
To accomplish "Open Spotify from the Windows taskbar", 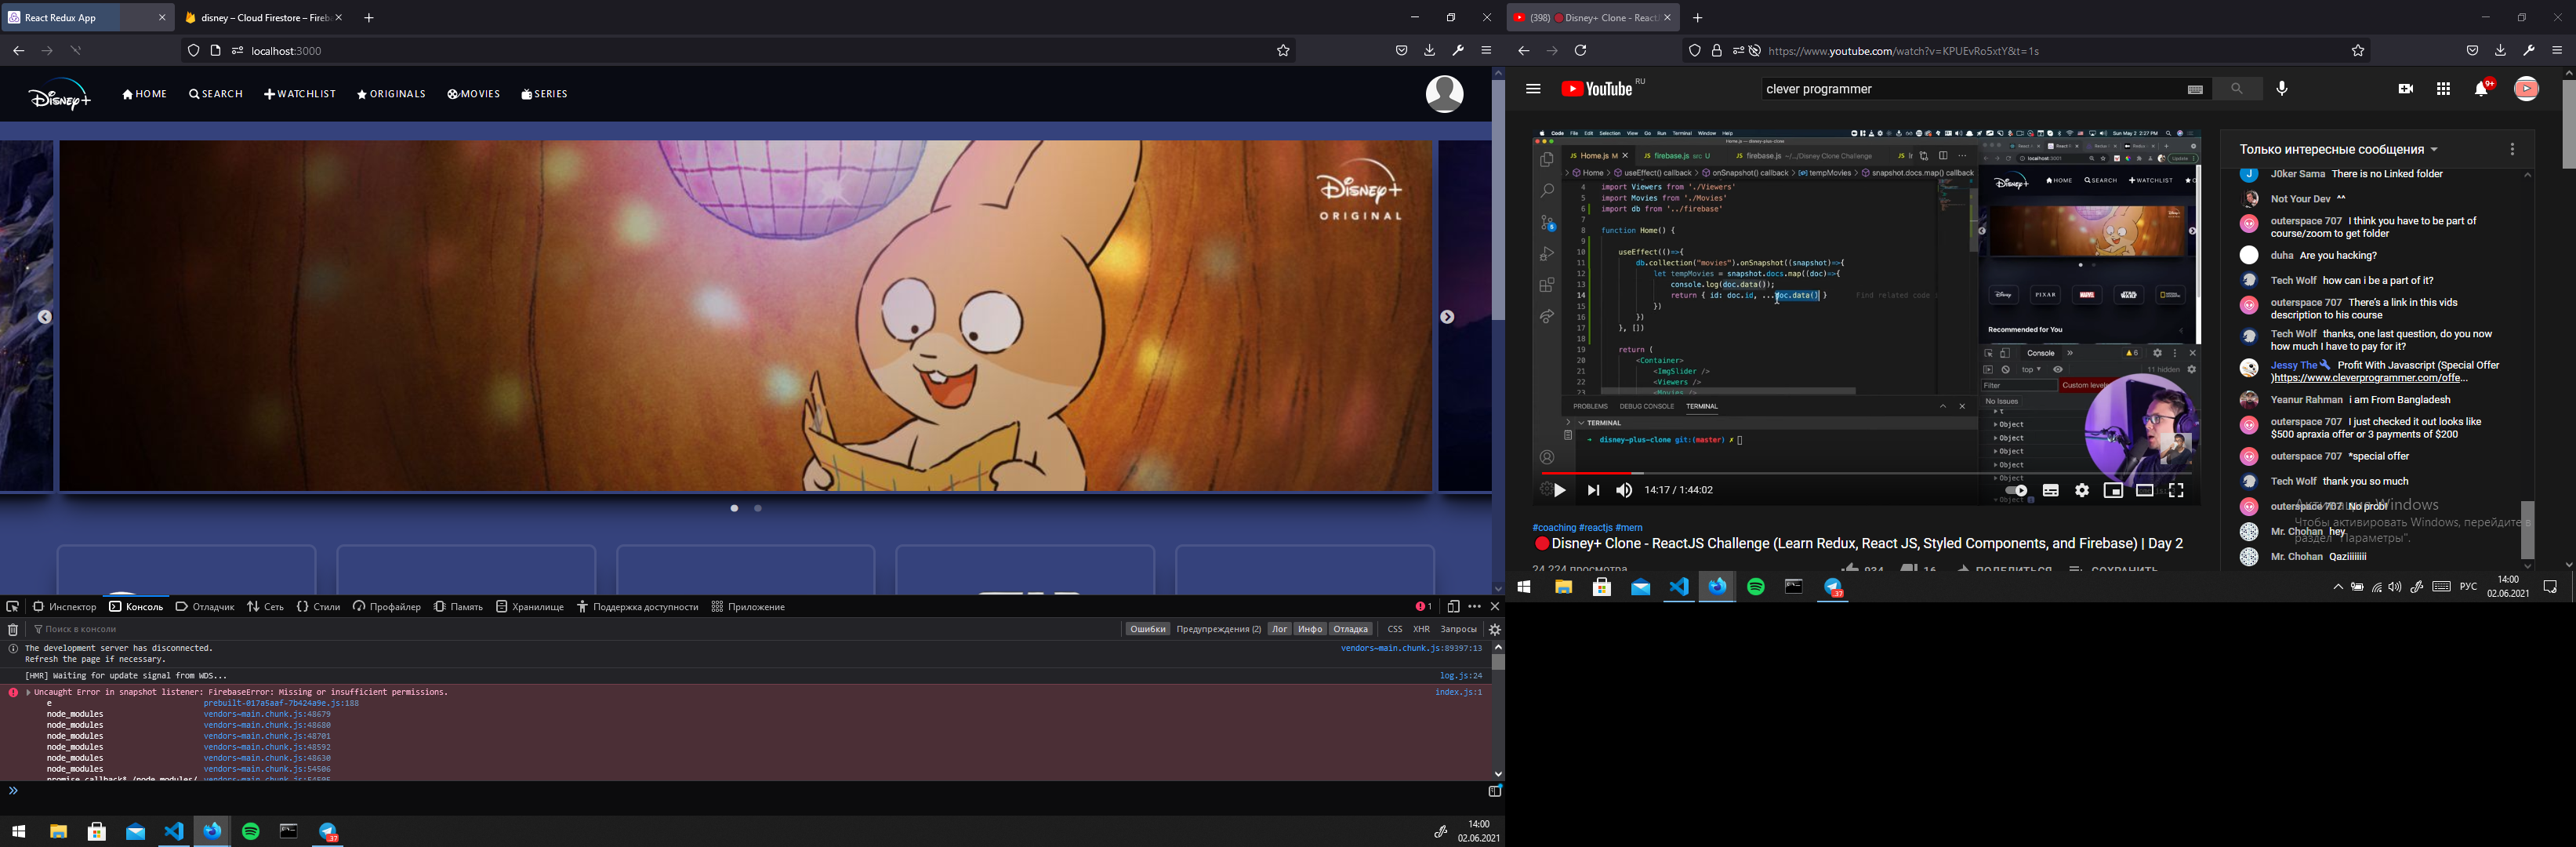I will coord(251,832).
